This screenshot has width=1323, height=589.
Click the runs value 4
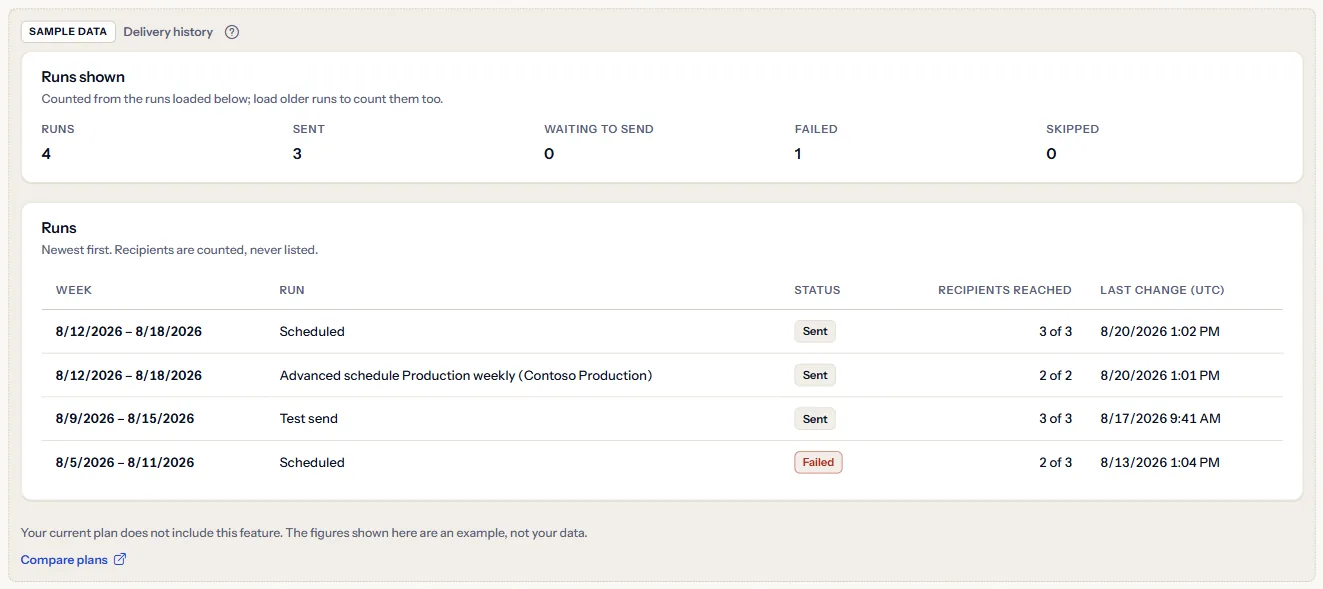(46, 154)
